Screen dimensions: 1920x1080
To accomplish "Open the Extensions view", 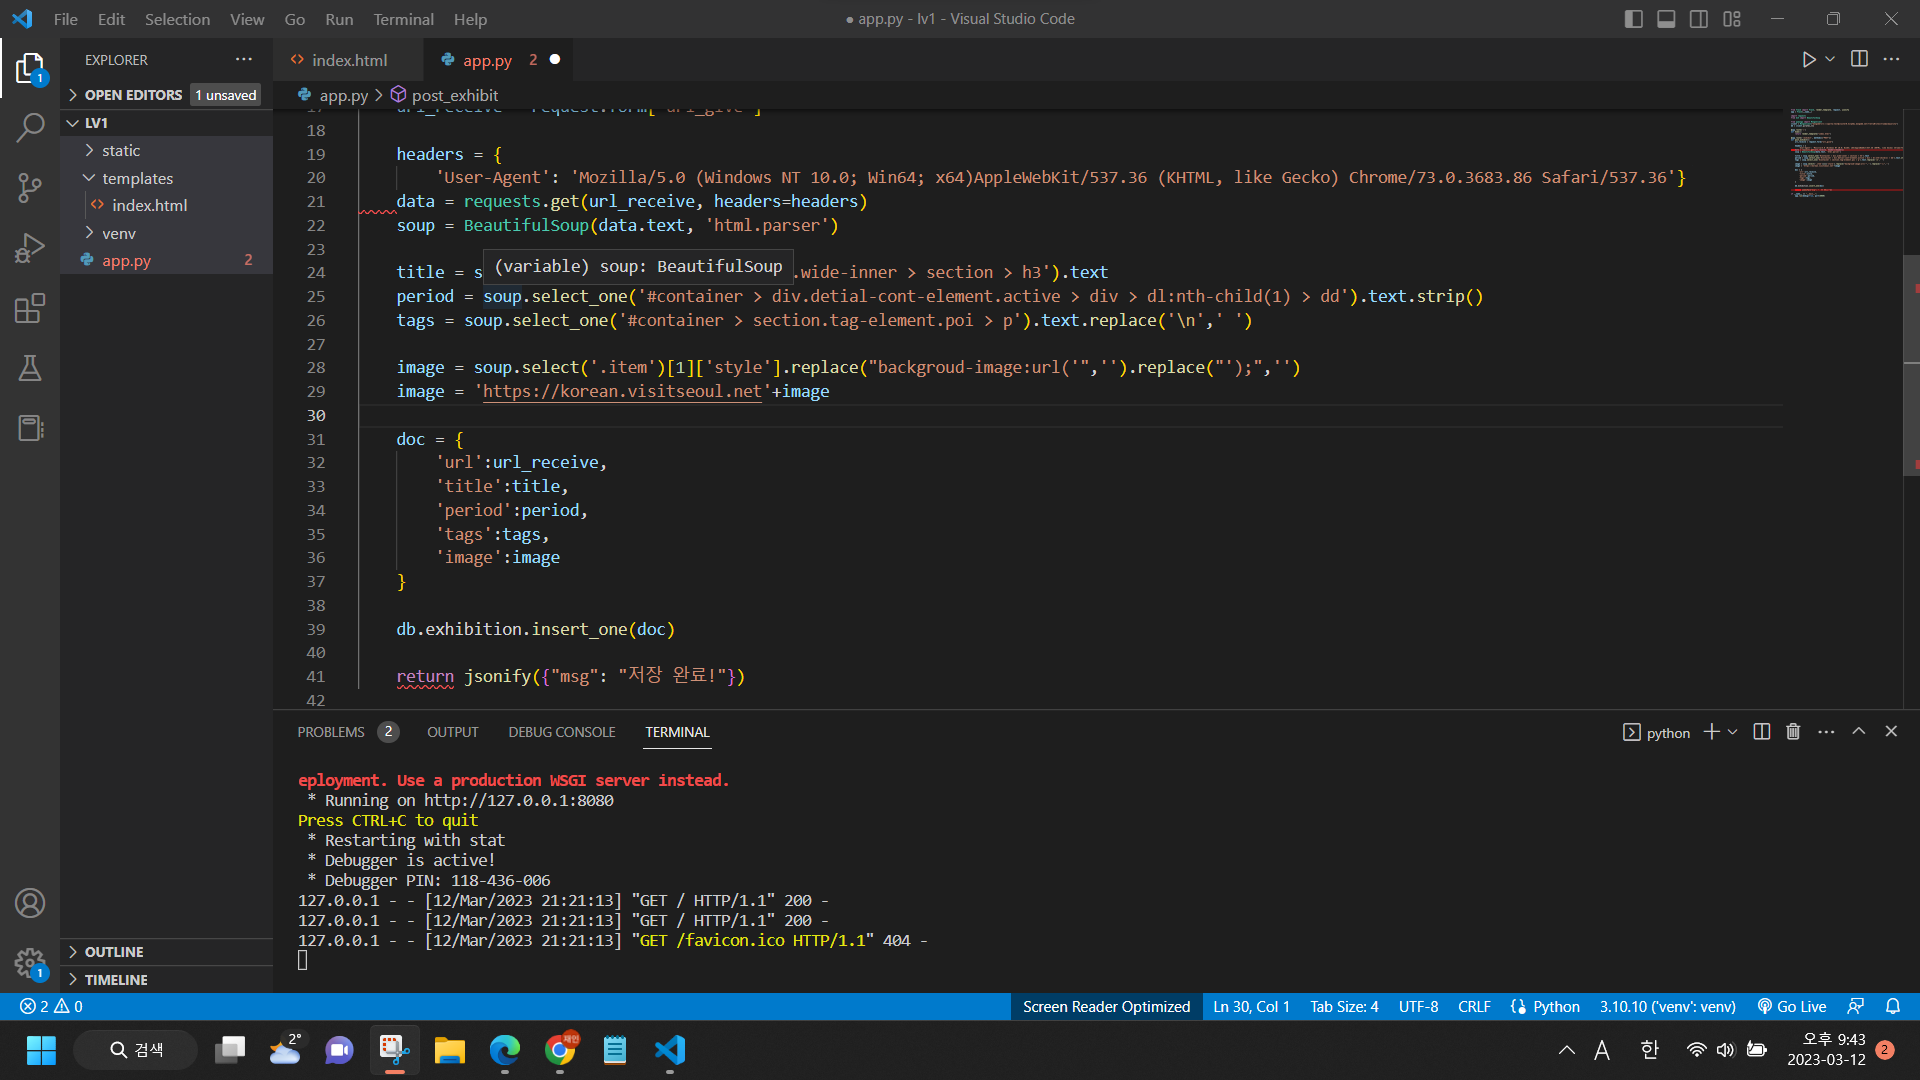I will pos(30,308).
